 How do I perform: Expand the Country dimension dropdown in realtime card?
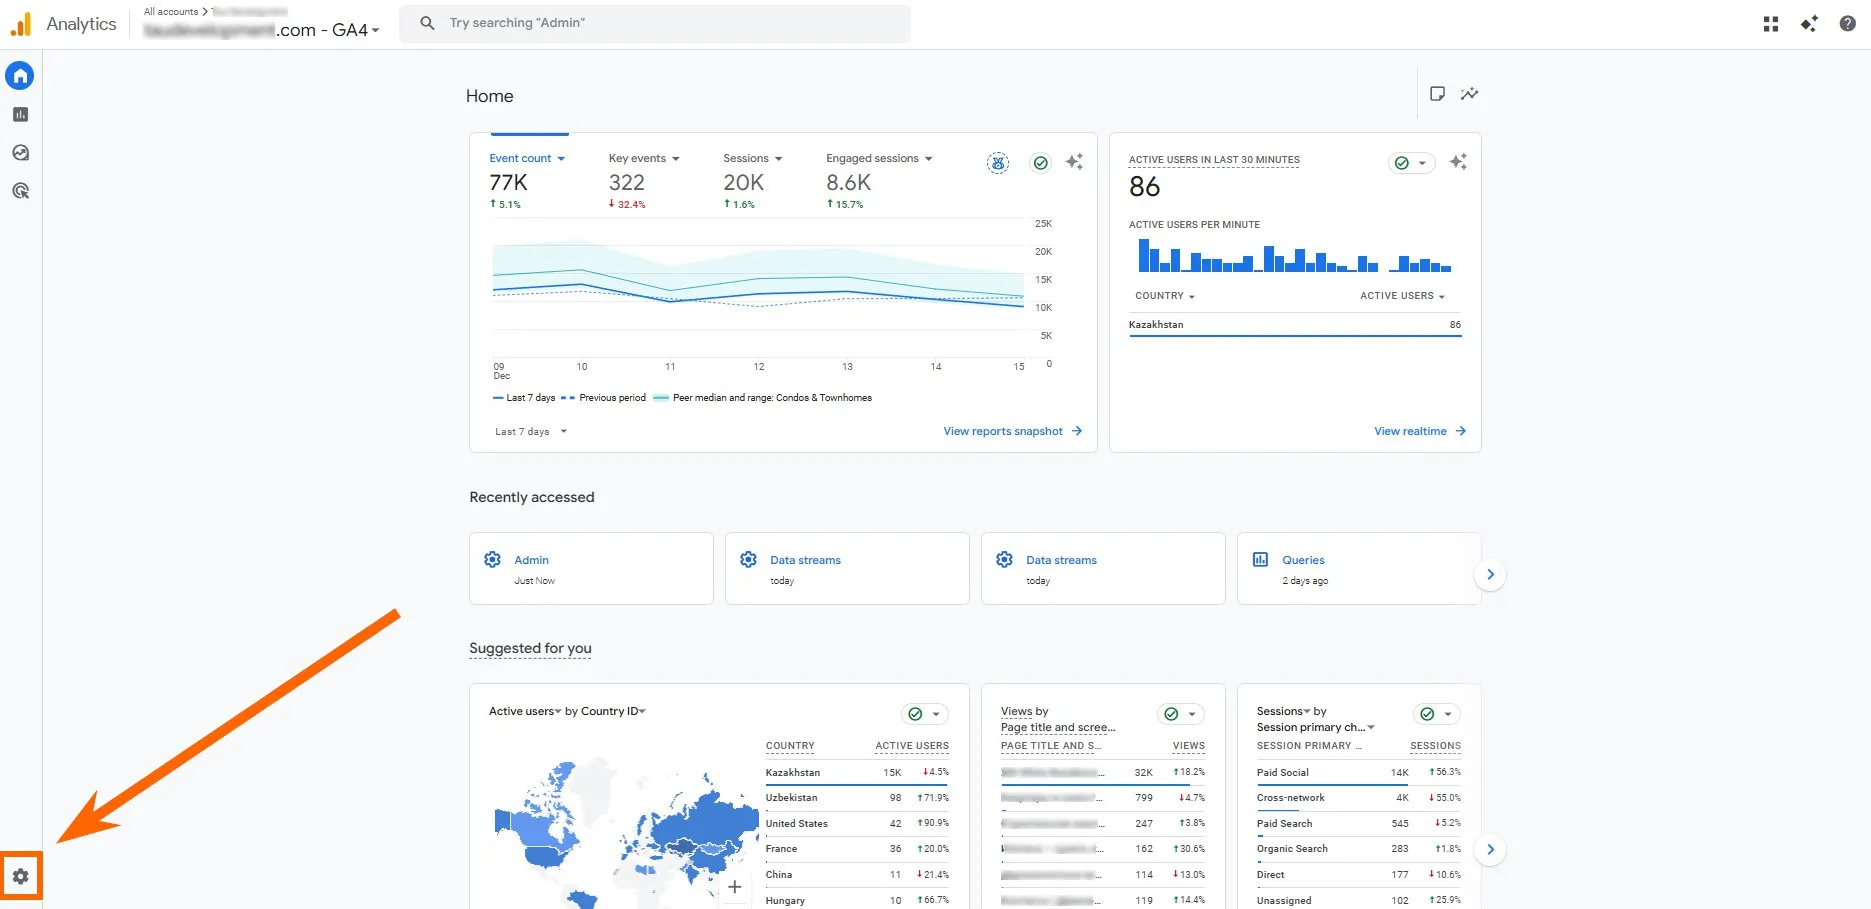click(1165, 296)
